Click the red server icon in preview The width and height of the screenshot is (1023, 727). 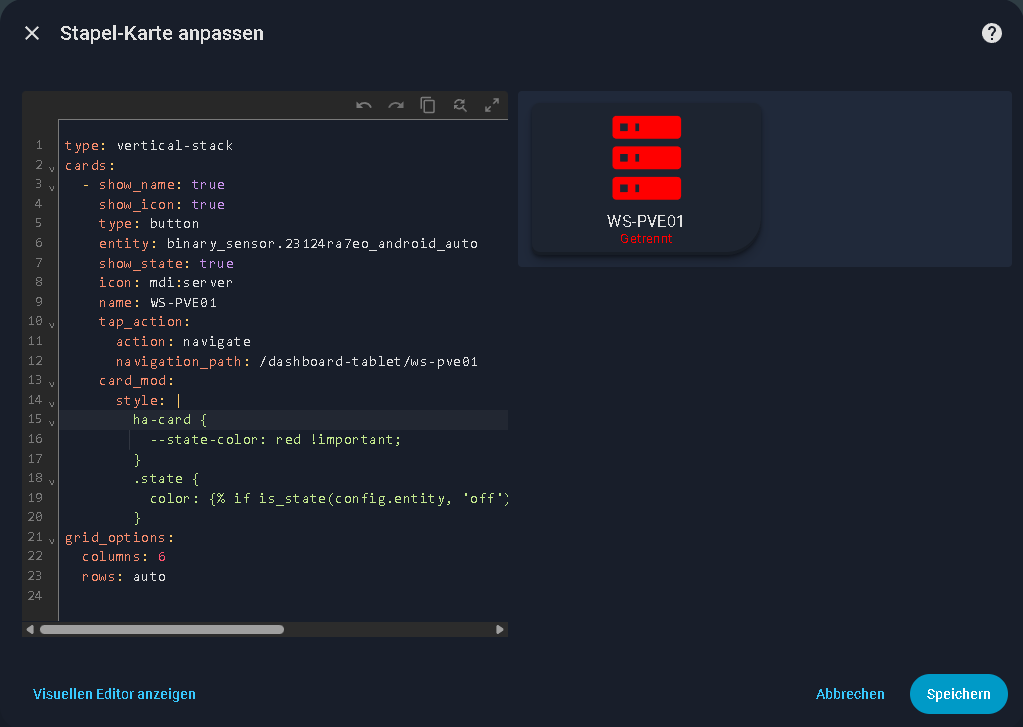646,158
